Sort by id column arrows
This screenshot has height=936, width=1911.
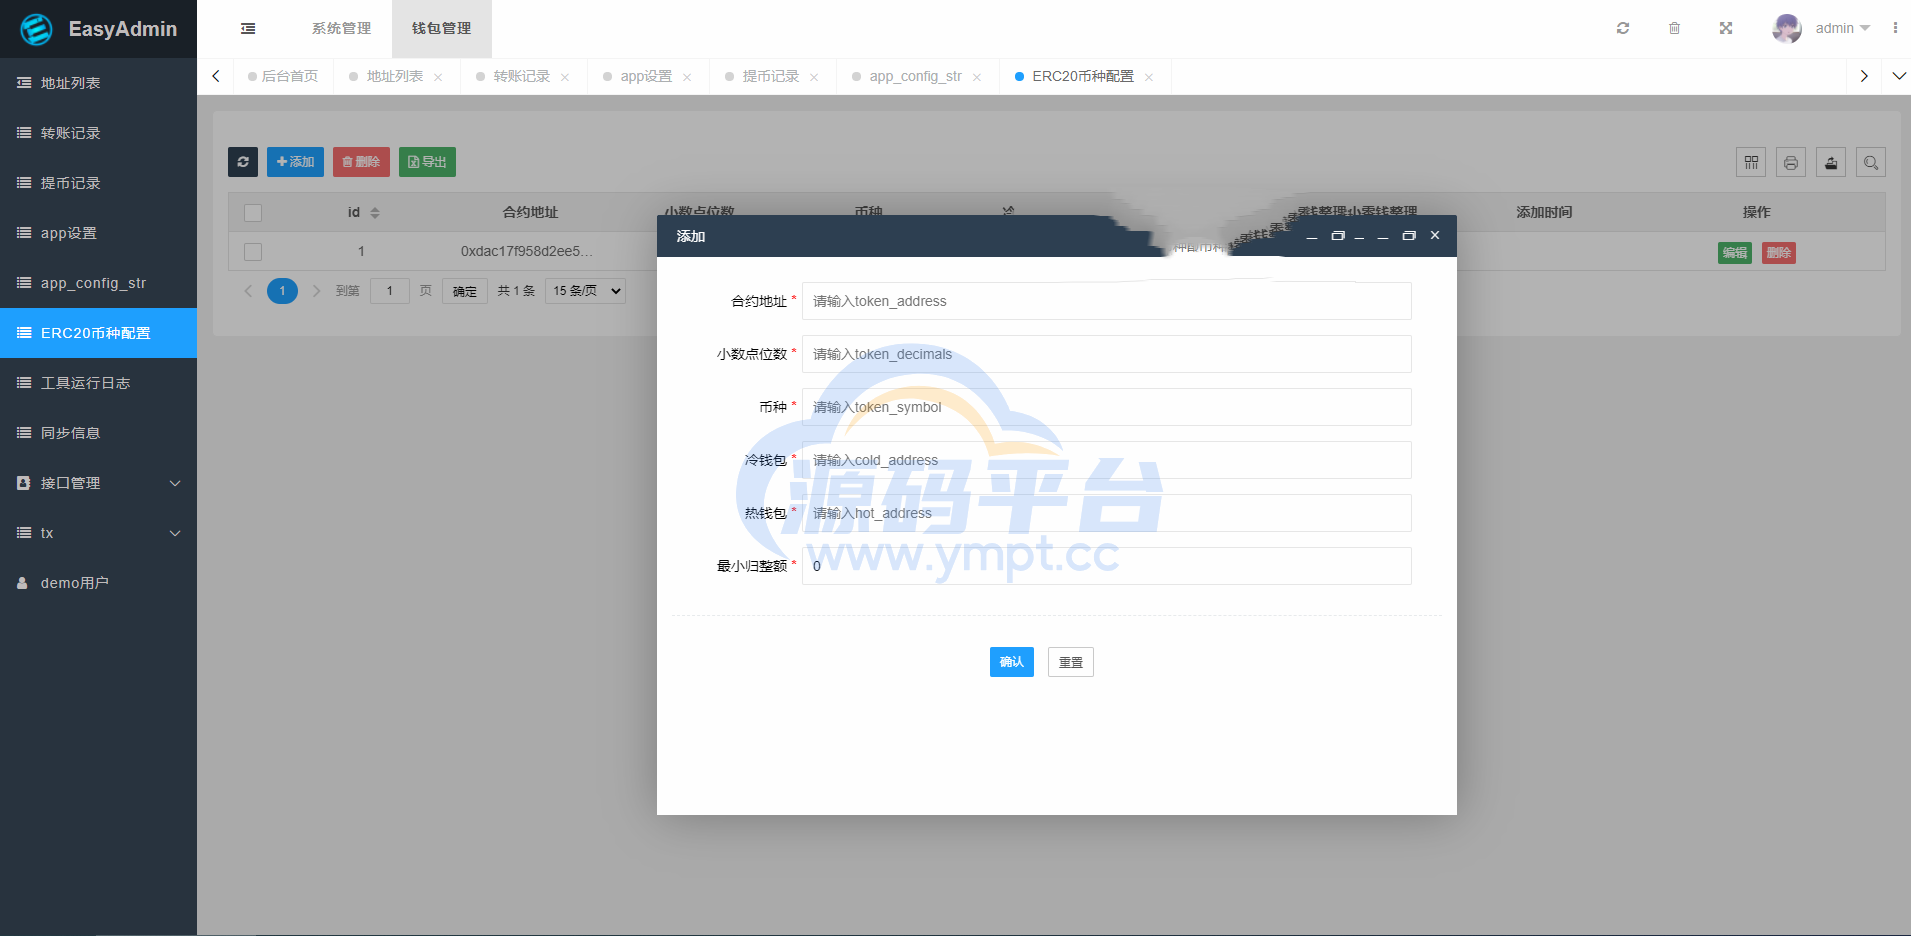point(375,213)
